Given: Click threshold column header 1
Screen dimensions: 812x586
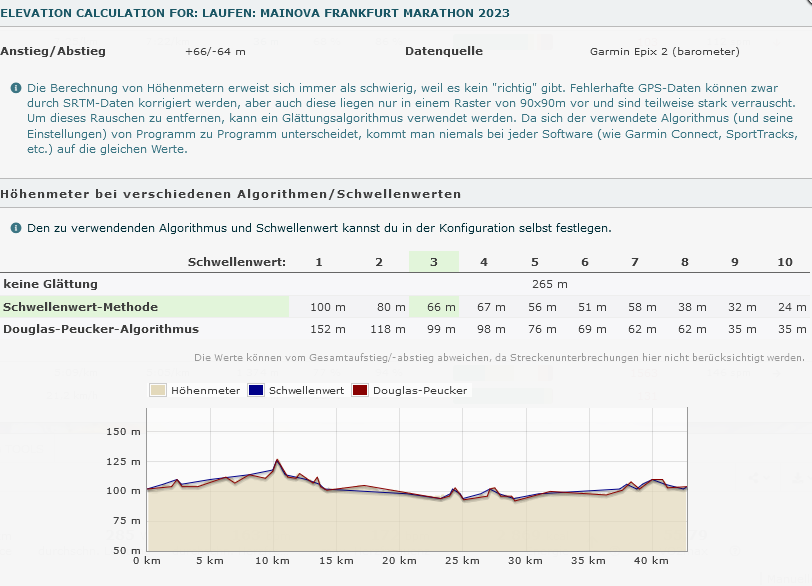Looking at the screenshot, I should [x=319, y=262].
